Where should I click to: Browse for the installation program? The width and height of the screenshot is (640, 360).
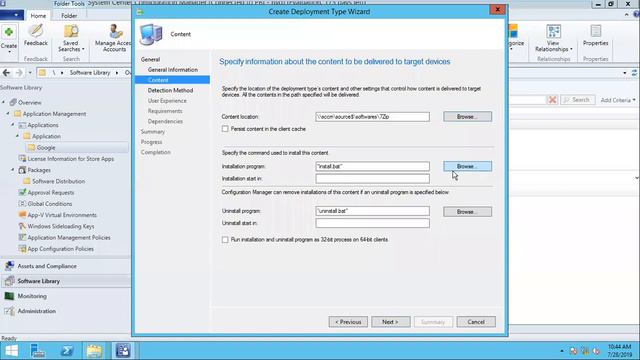coord(467,167)
